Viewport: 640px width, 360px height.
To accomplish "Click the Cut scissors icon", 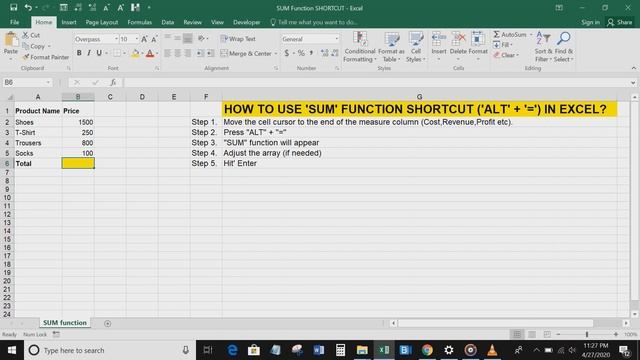I will (26, 35).
